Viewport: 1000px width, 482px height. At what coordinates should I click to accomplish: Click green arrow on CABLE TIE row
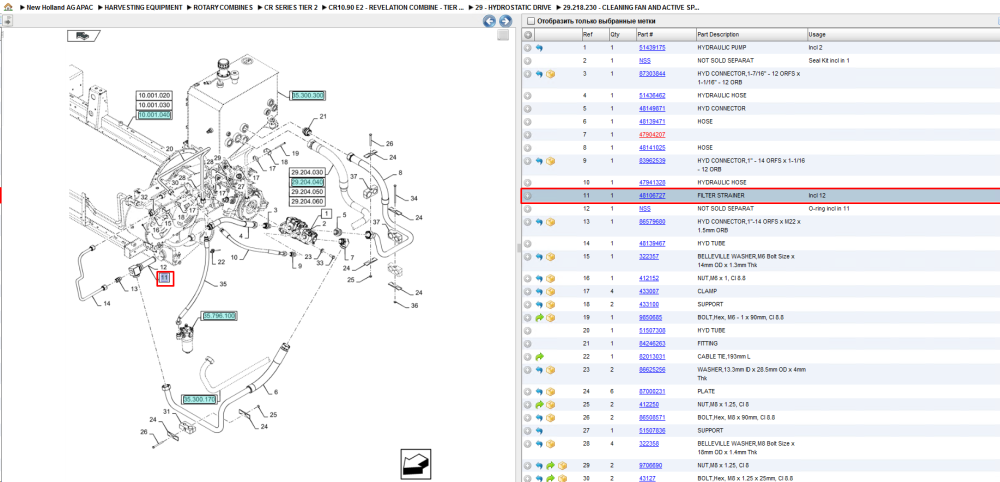point(539,356)
